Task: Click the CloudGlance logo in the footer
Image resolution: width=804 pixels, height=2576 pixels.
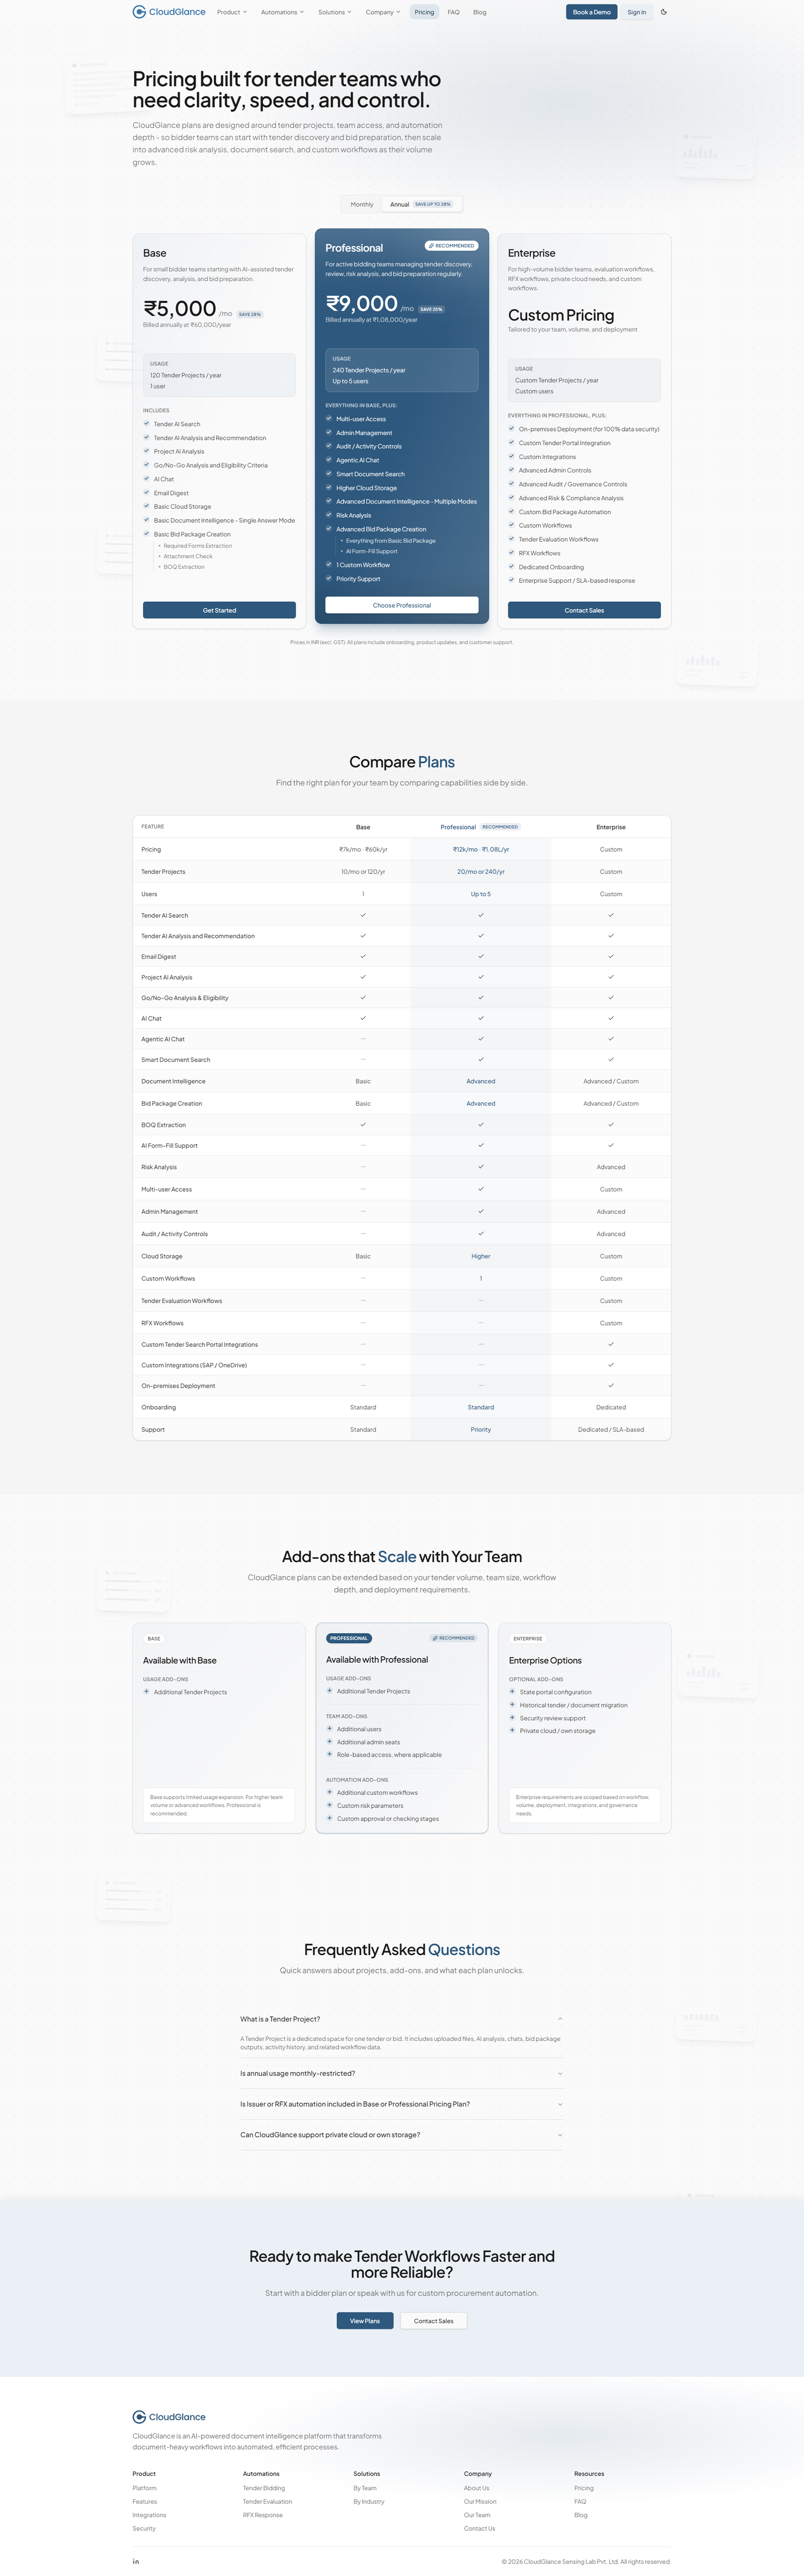Action: [169, 2416]
